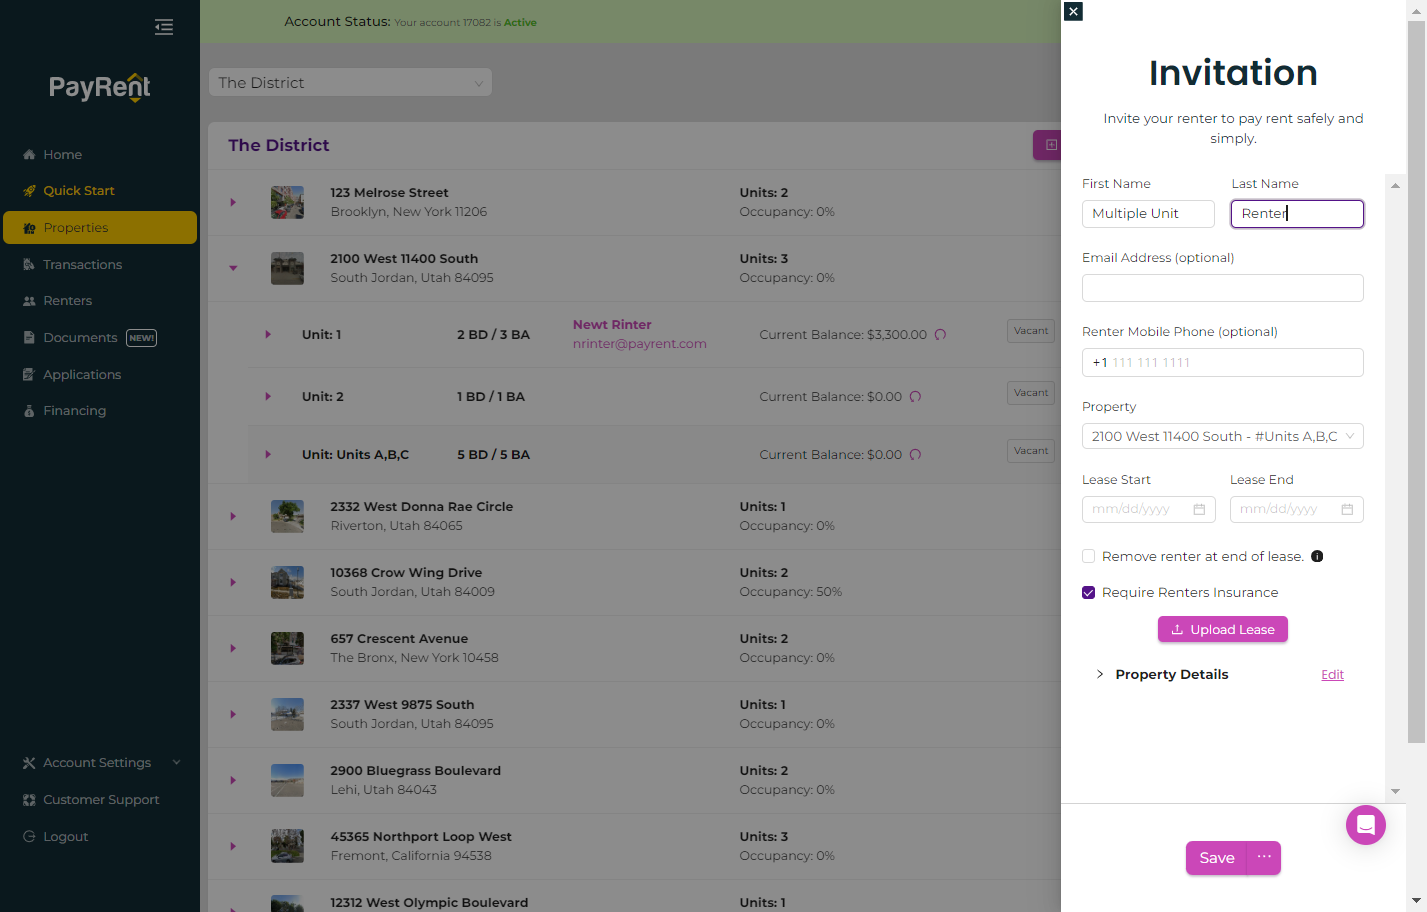
Task: Collapse the sidebar menu toggle icon
Action: coord(164,27)
